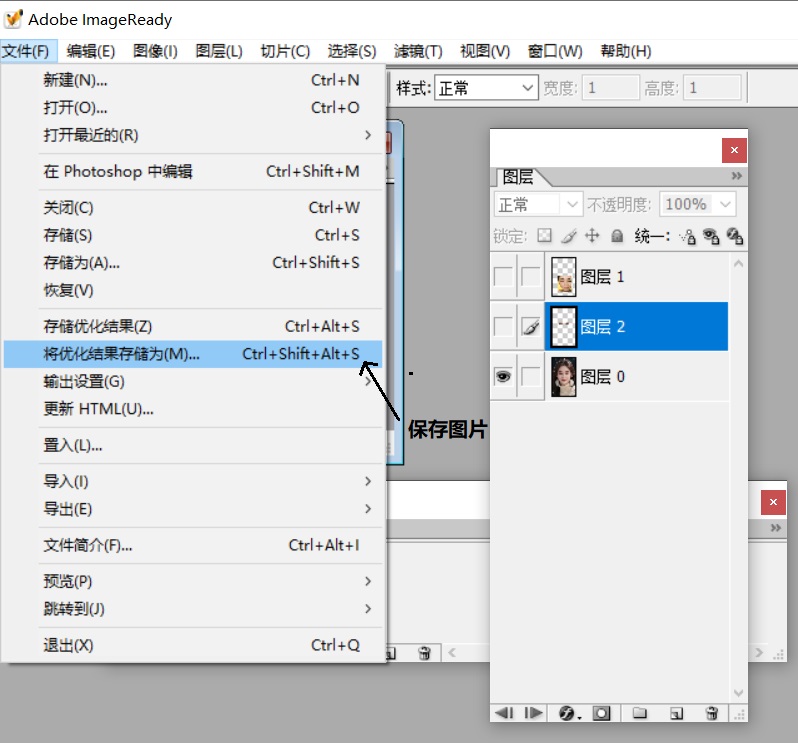Choose 将优化结果存储为(M)... from File menu

coord(192,353)
